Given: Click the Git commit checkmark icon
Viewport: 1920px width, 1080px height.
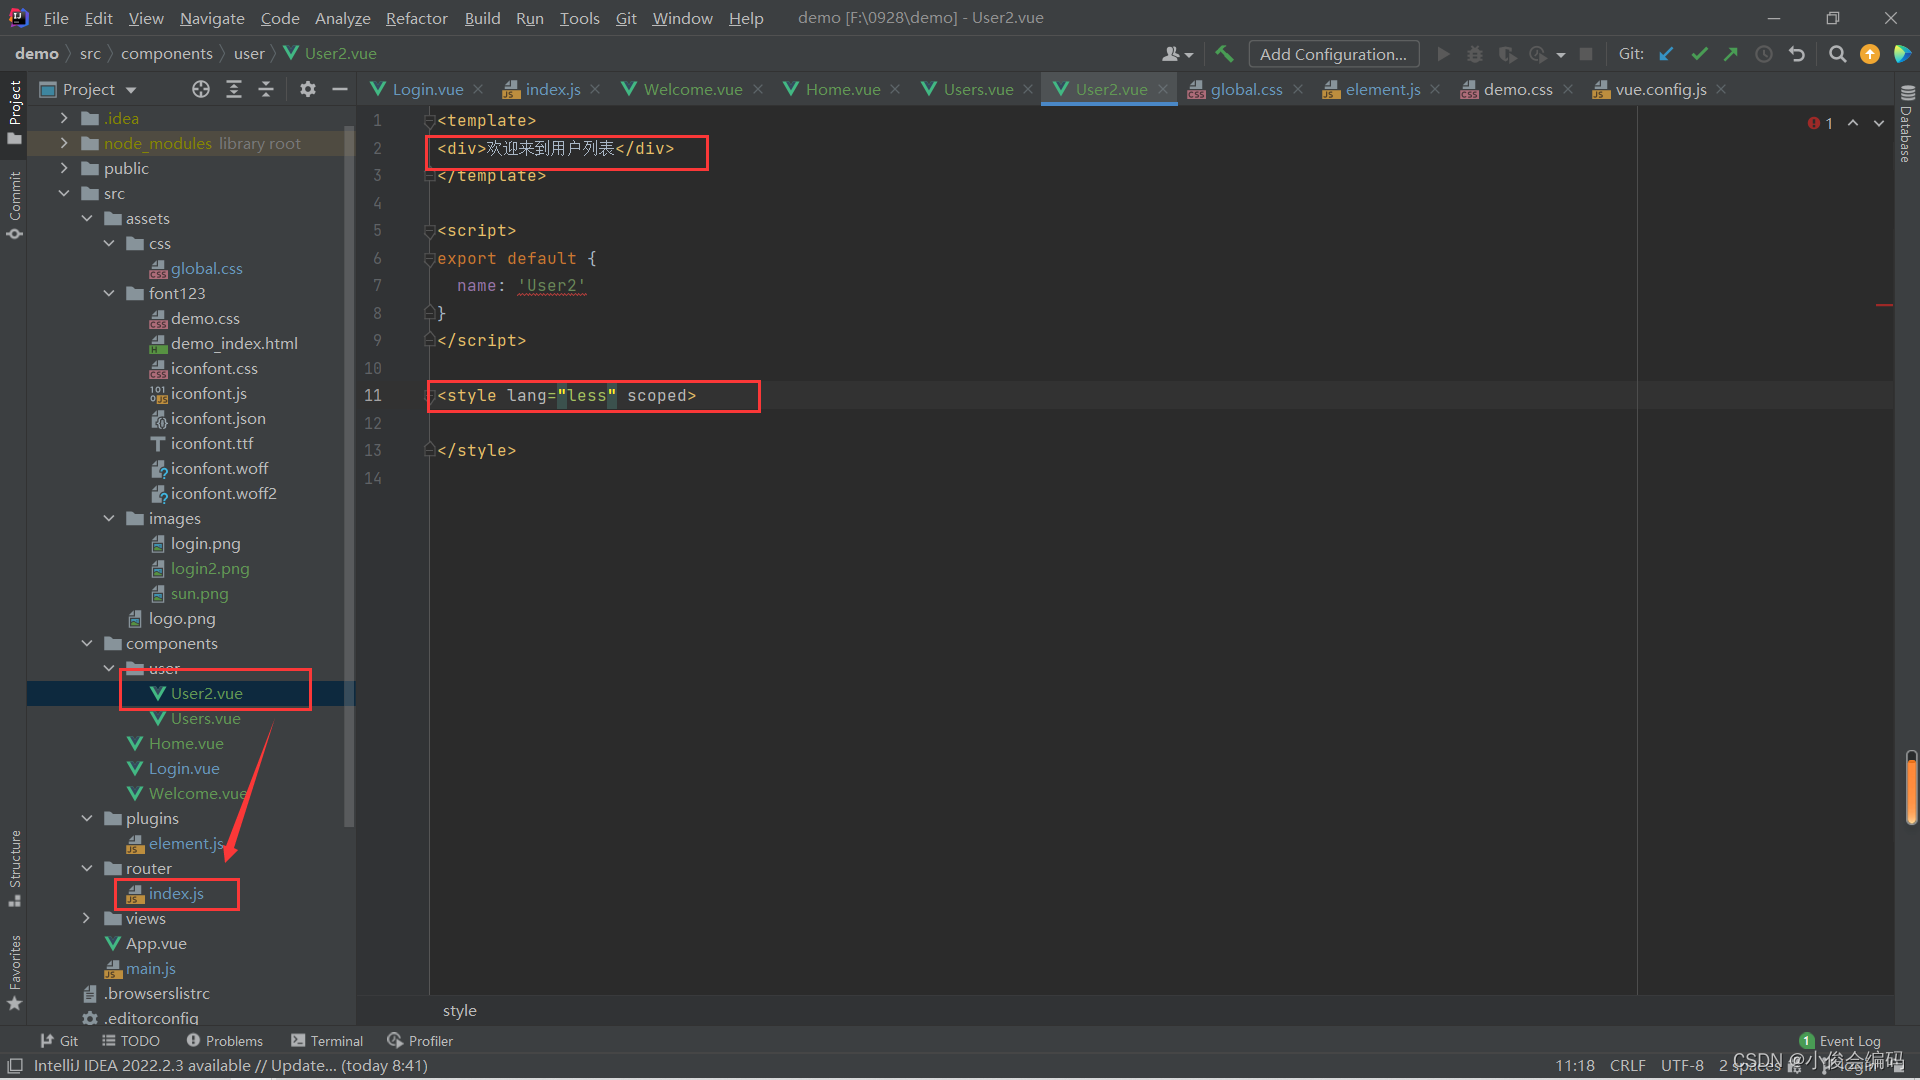Looking at the screenshot, I should click(x=1699, y=54).
